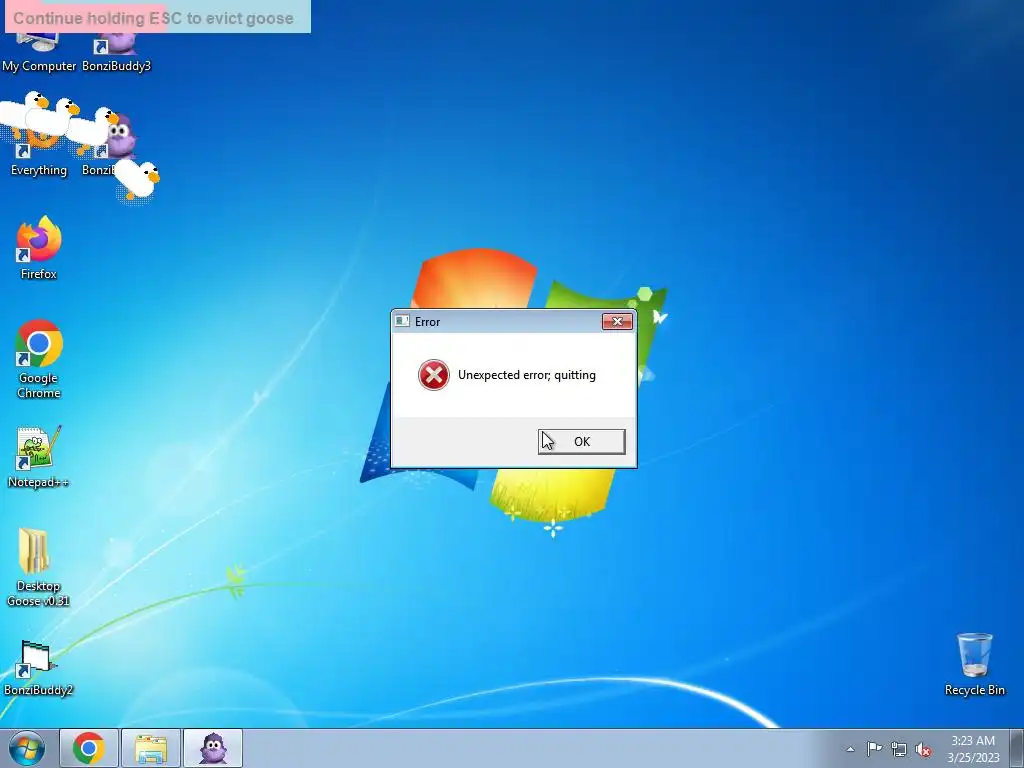Select the red error icon in the dialog

tap(434, 375)
